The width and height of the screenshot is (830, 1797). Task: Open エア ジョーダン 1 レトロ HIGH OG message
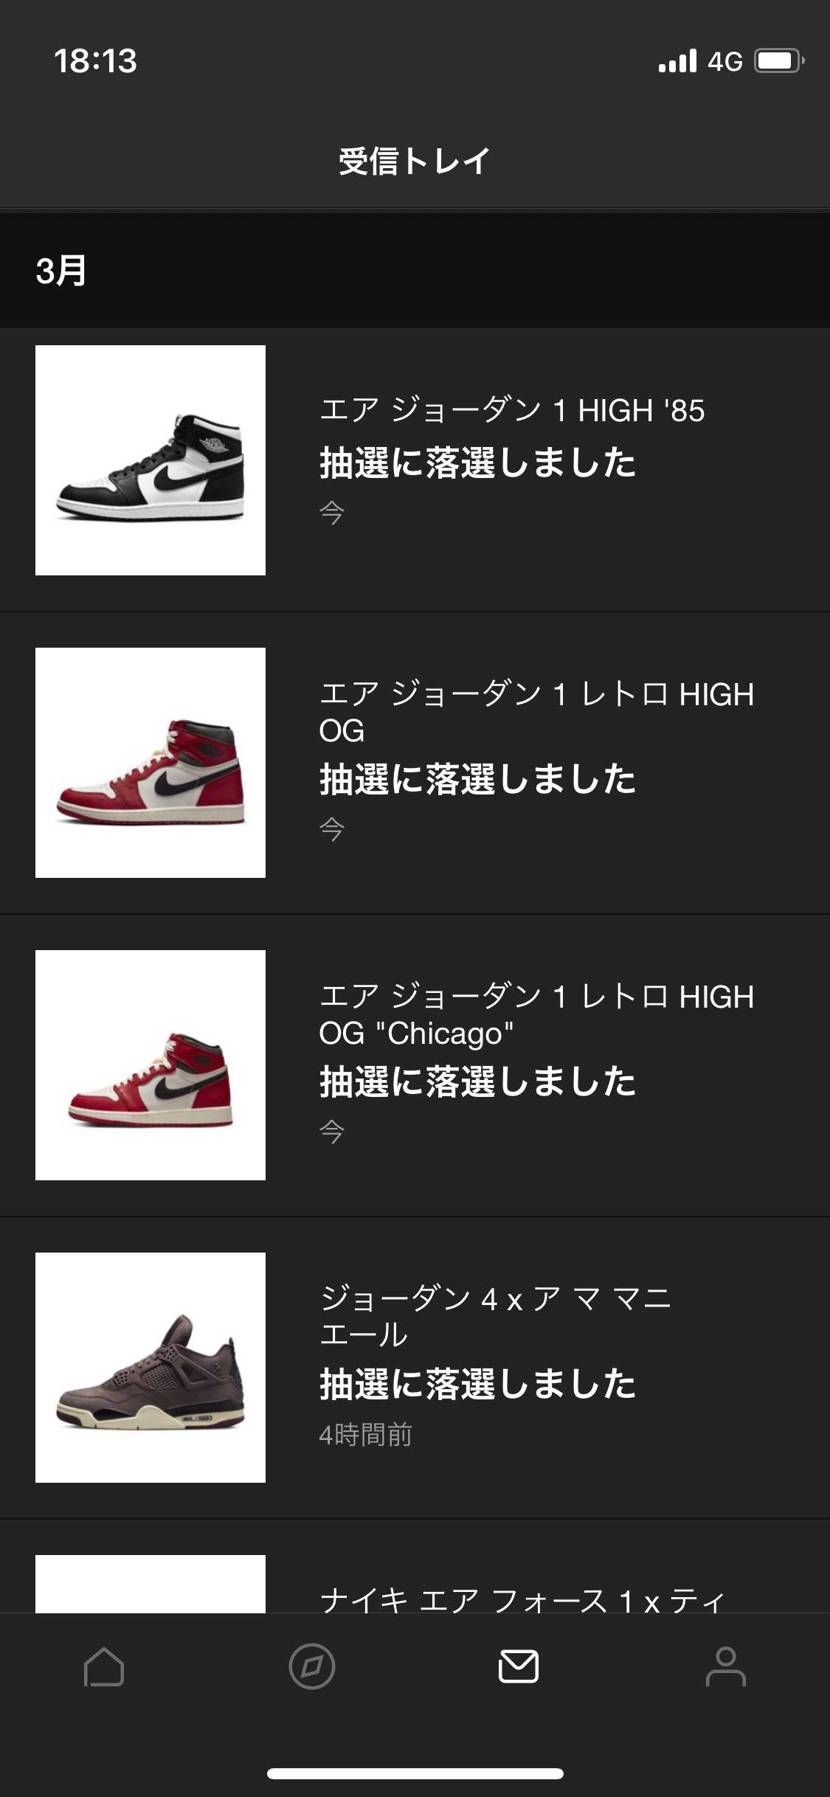coord(415,763)
